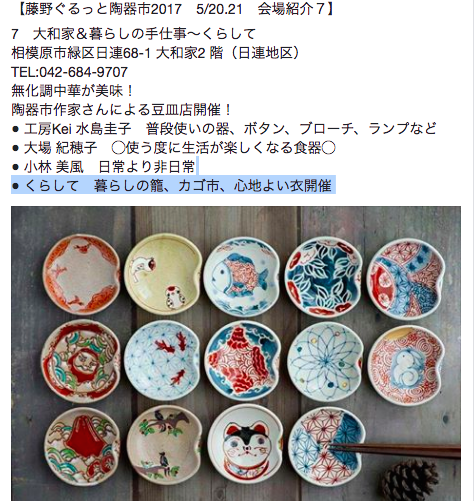Click the fish-pattern small plate

(x=242, y=277)
